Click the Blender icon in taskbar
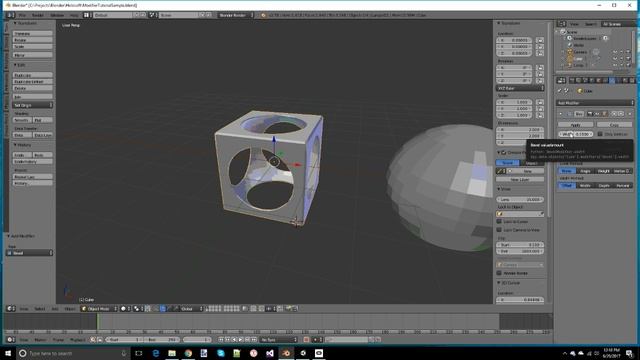Screen dimensions: 640x360 point(286,353)
